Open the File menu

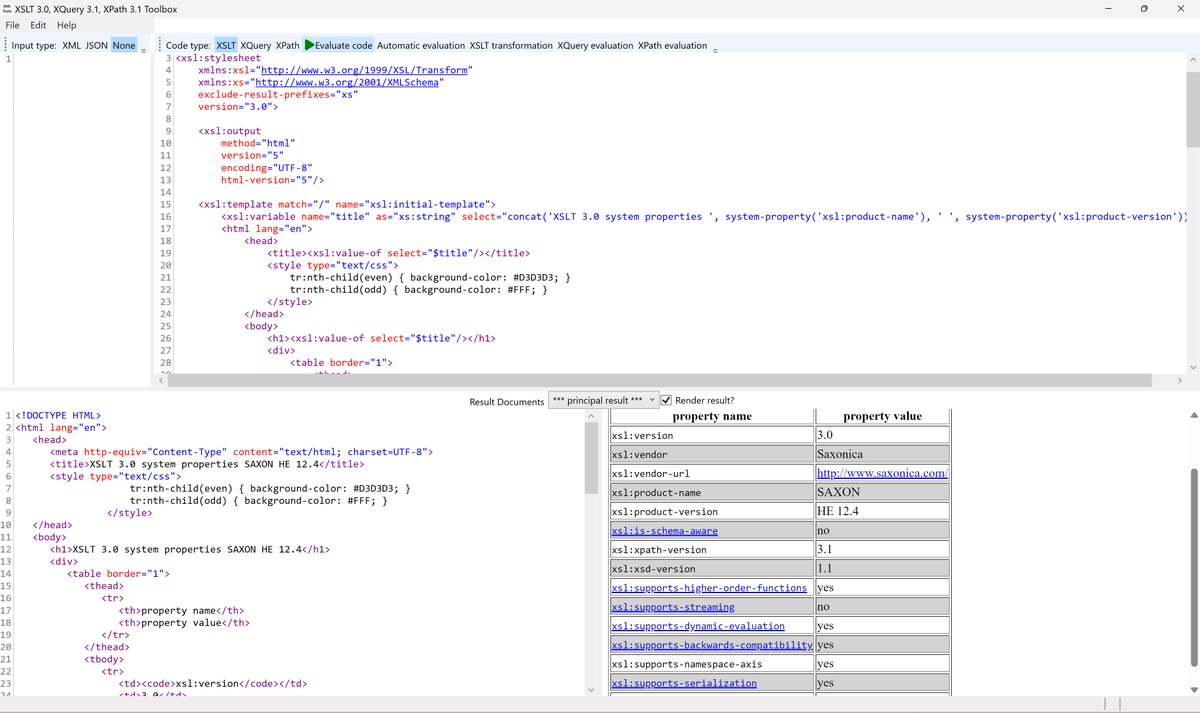[15, 24]
